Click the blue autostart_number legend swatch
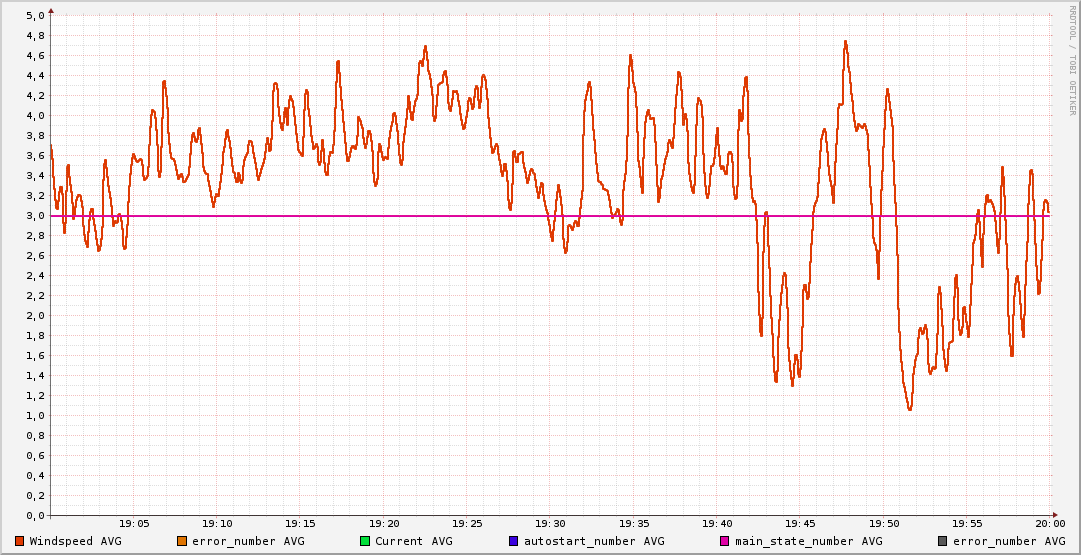The width and height of the screenshot is (1081, 555). (514, 541)
